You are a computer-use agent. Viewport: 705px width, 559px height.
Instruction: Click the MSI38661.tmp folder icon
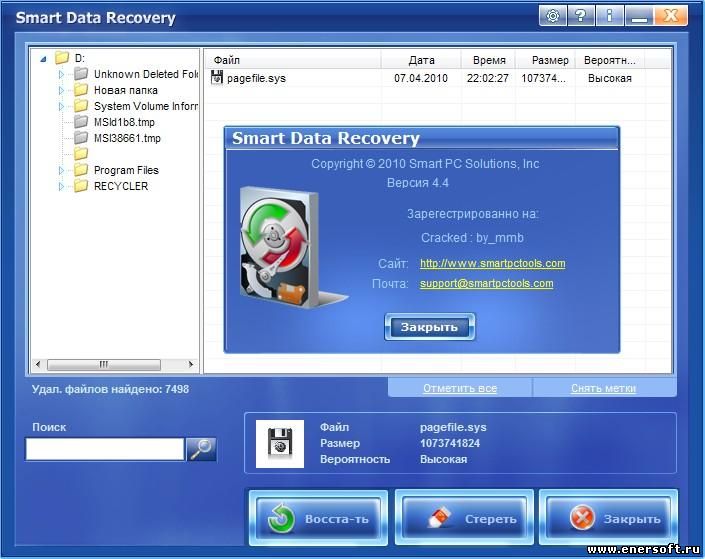(x=81, y=138)
